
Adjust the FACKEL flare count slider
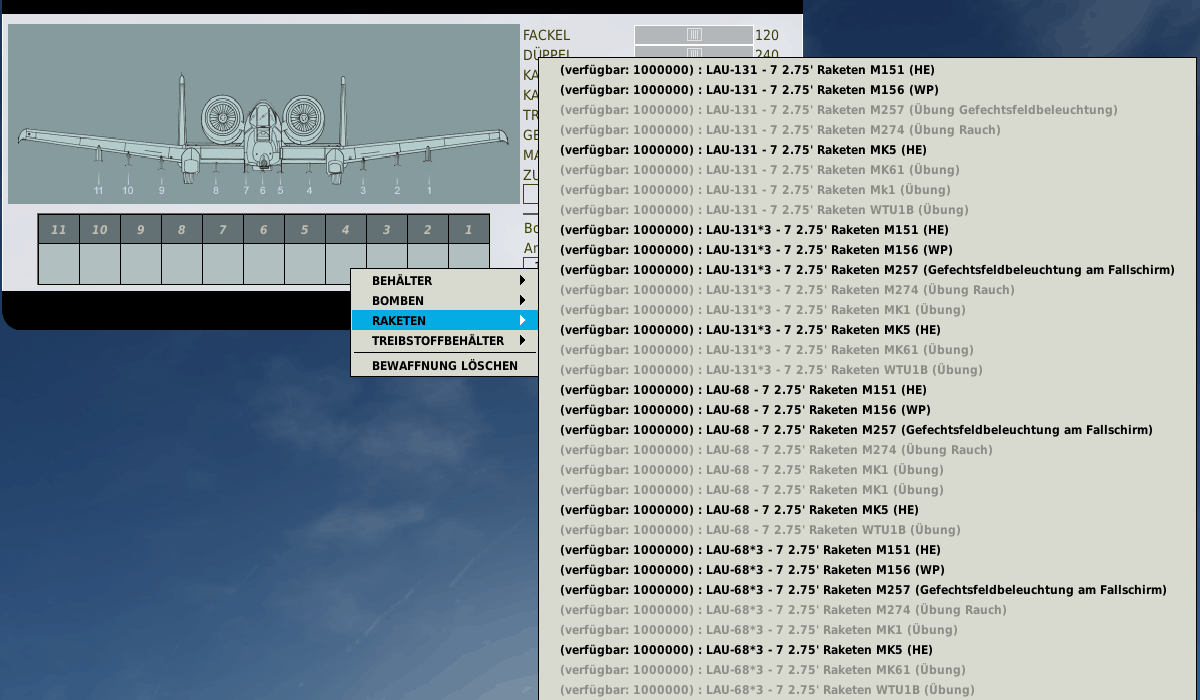click(694, 35)
